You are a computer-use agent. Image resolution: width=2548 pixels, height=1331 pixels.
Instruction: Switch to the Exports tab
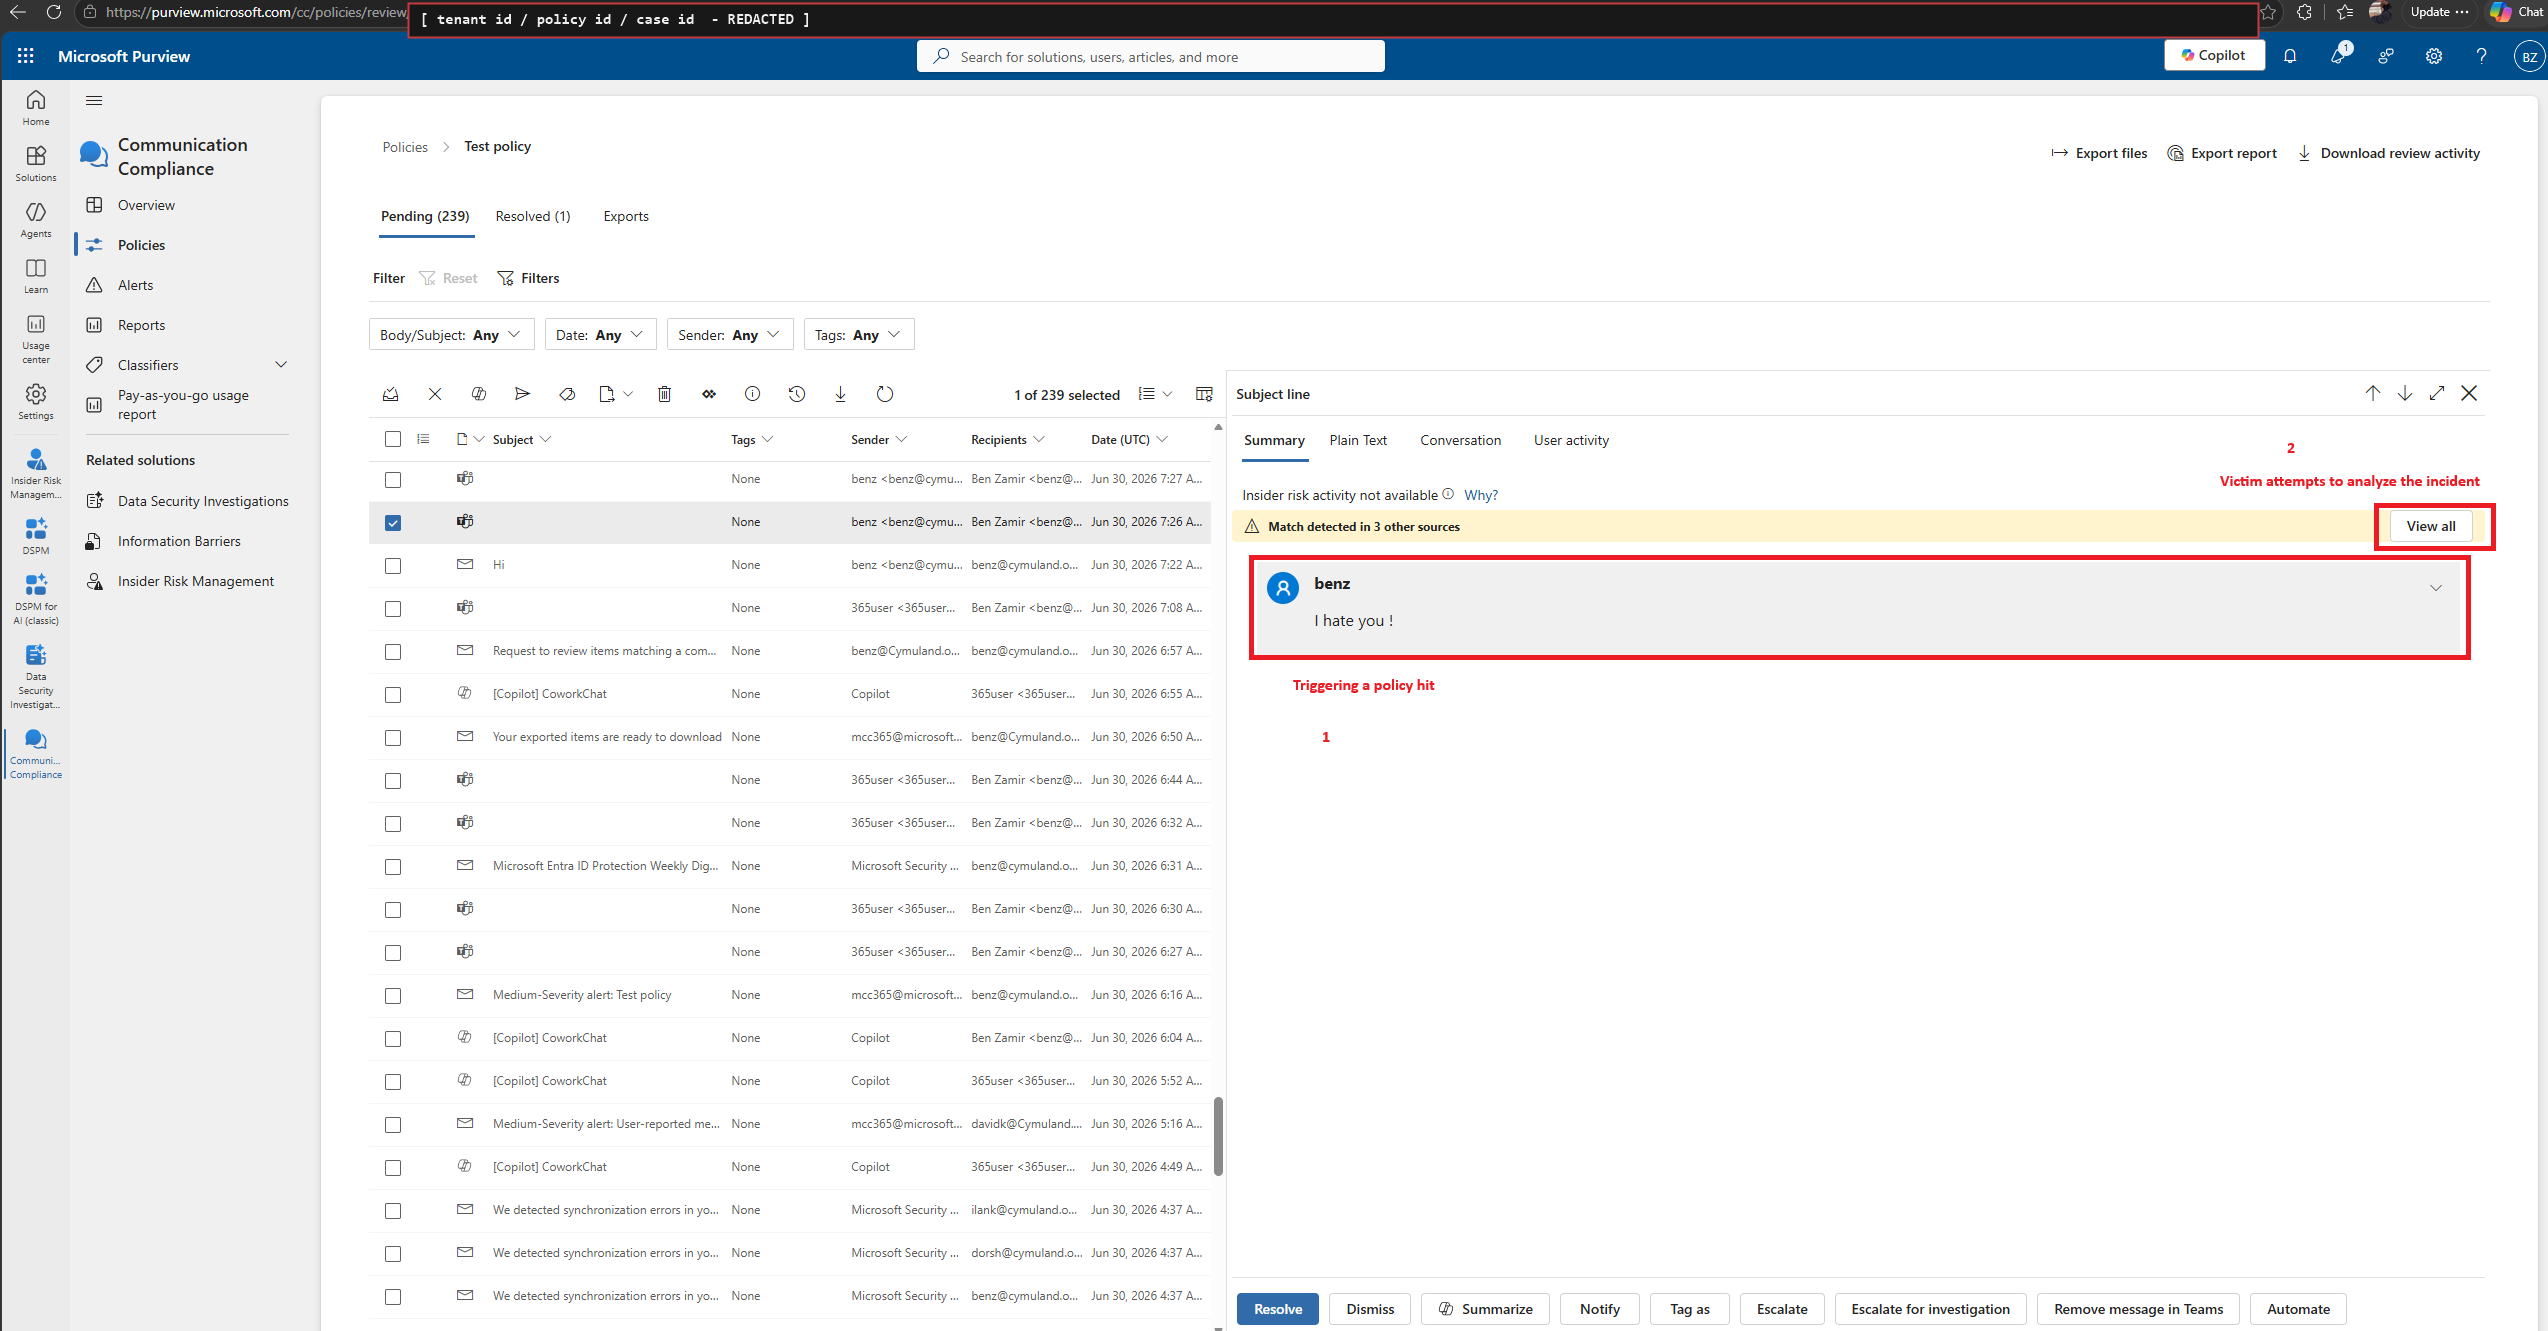[x=626, y=216]
